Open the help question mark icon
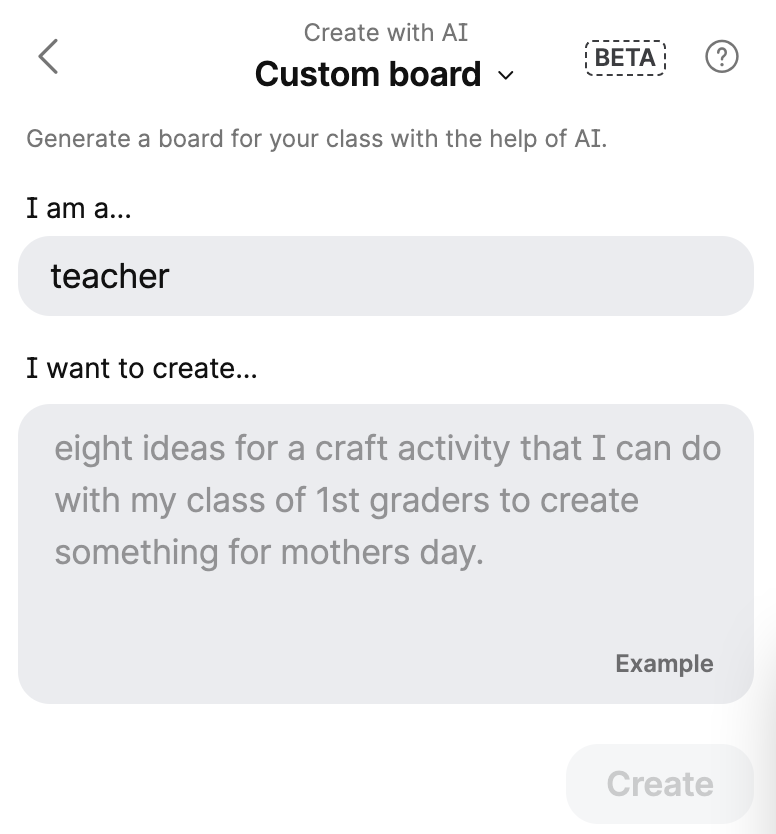Image resolution: width=776 pixels, height=834 pixels. [721, 57]
